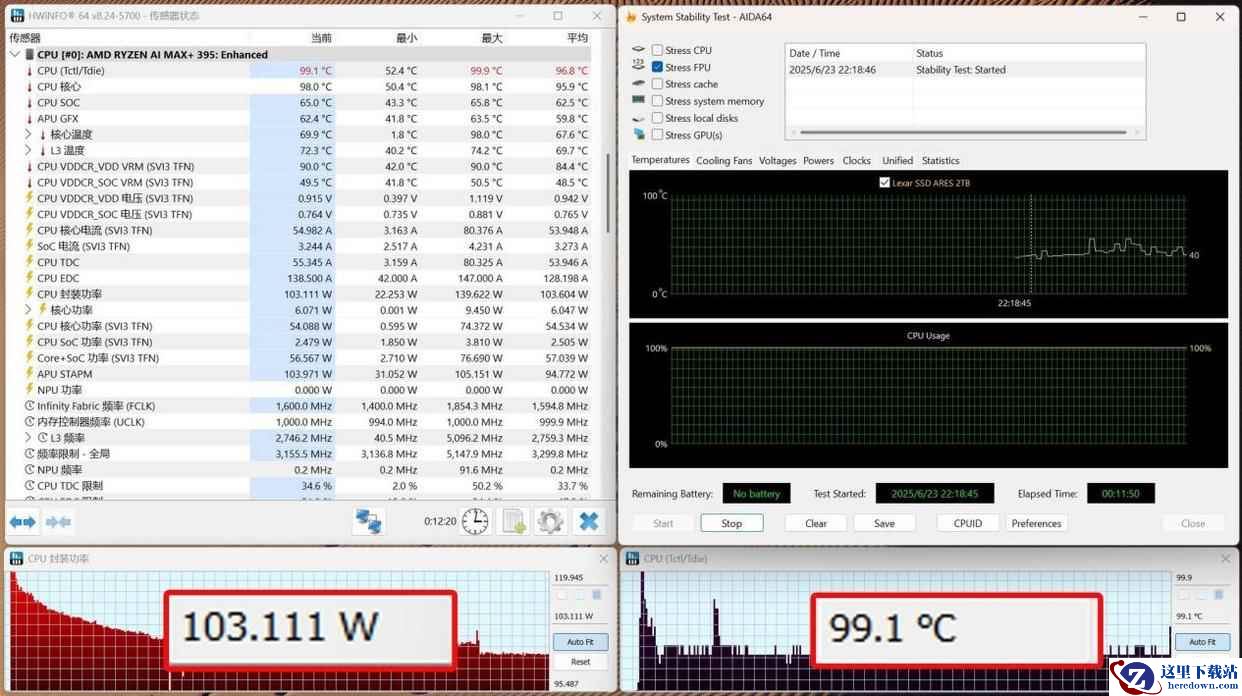This screenshot has width=1242, height=696.
Task: Click lightning icon beside APU STAPM
Action: point(29,374)
